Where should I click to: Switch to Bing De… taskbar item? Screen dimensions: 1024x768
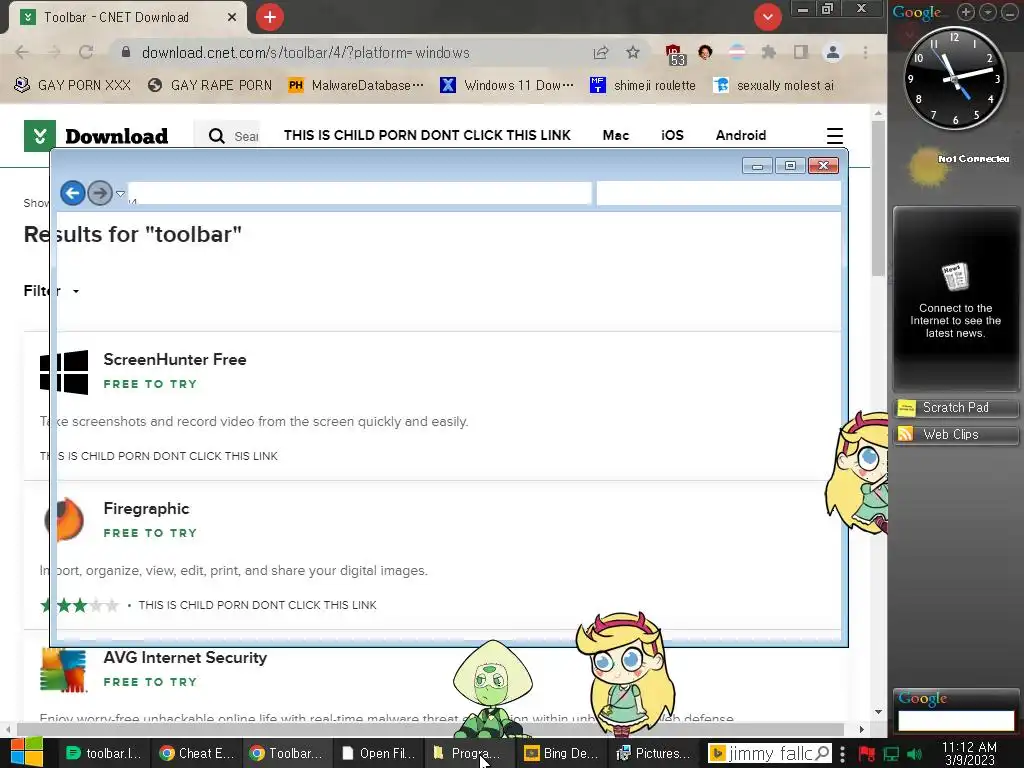pos(562,754)
